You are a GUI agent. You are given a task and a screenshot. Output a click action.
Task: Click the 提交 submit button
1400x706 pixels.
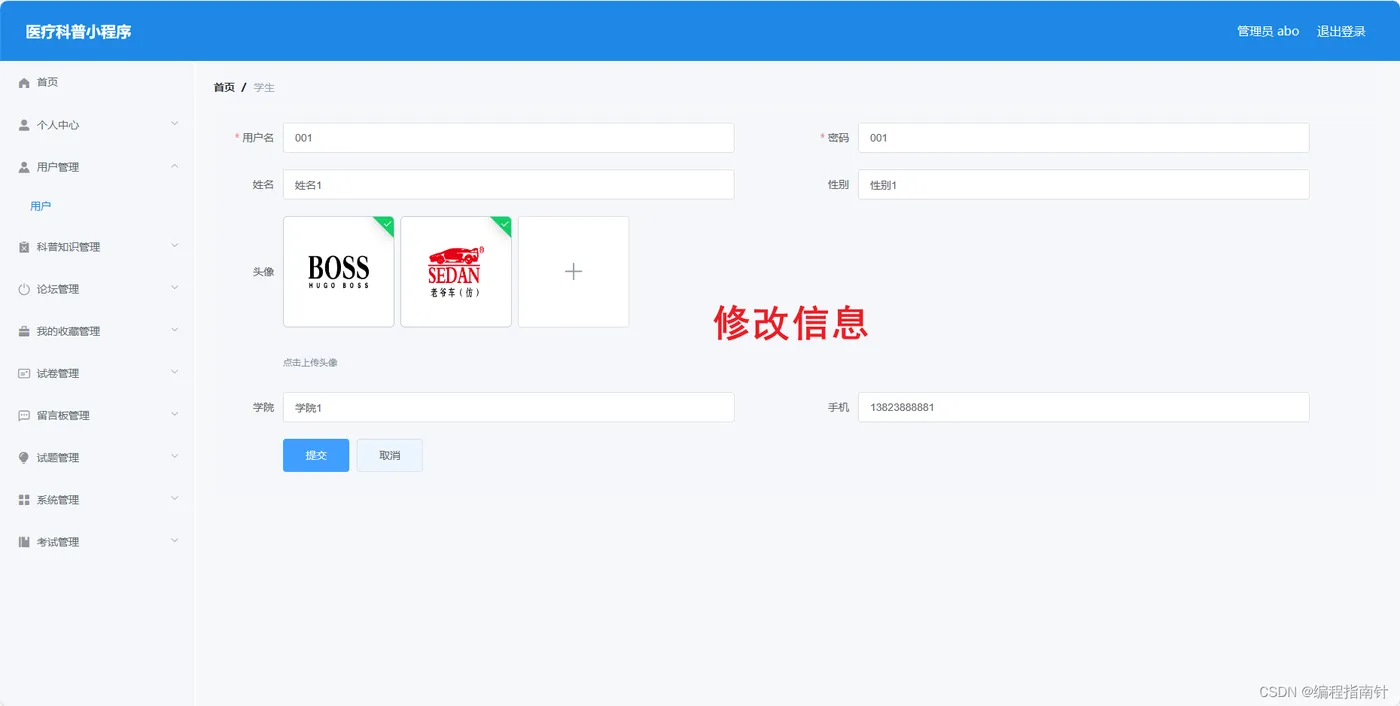tap(316, 455)
